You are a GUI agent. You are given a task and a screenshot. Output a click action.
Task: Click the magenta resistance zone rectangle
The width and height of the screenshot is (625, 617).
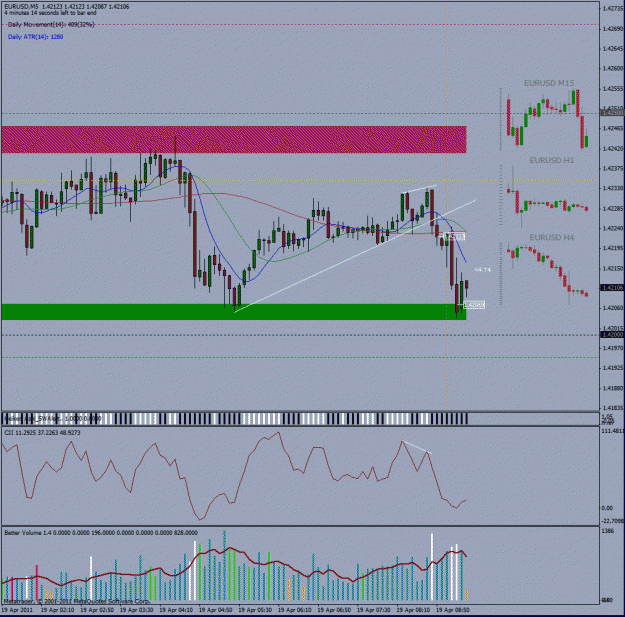234,140
